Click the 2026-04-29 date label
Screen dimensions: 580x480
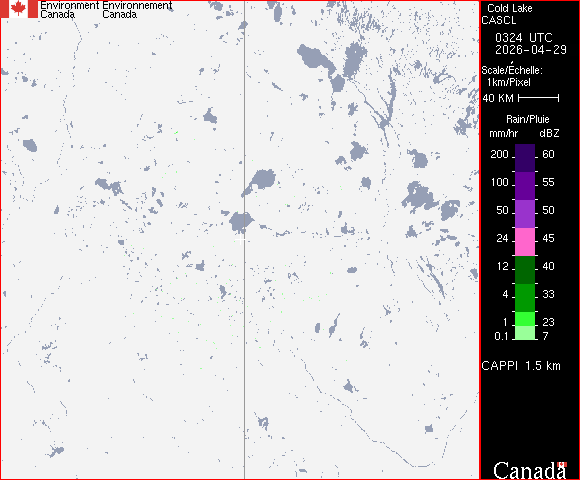click(531, 50)
